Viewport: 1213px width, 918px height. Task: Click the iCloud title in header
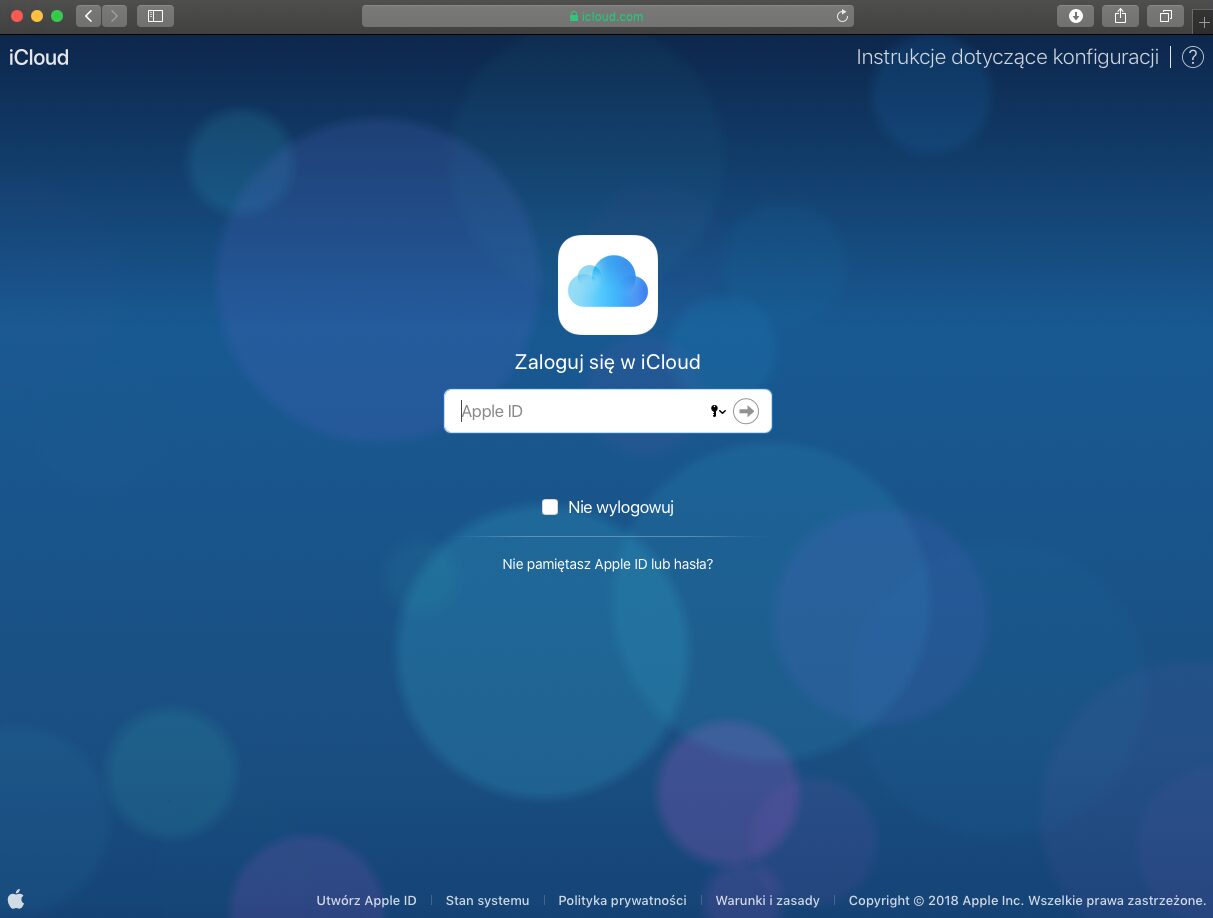(39, 57)
